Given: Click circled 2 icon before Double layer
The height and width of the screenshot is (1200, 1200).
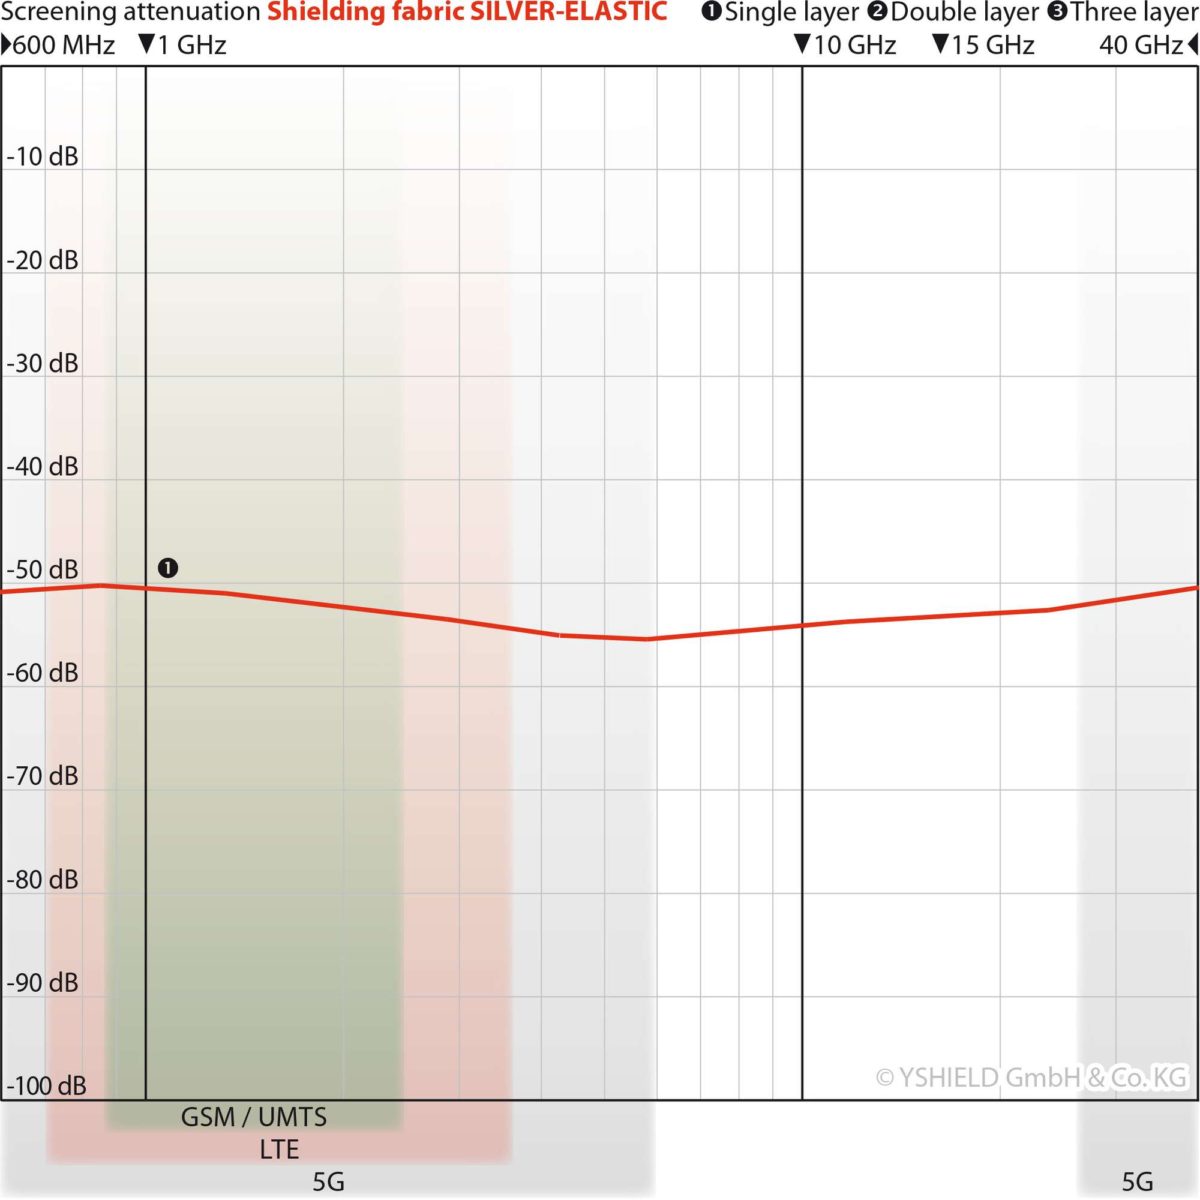Looking at the screenshot, I should (877, 12).
